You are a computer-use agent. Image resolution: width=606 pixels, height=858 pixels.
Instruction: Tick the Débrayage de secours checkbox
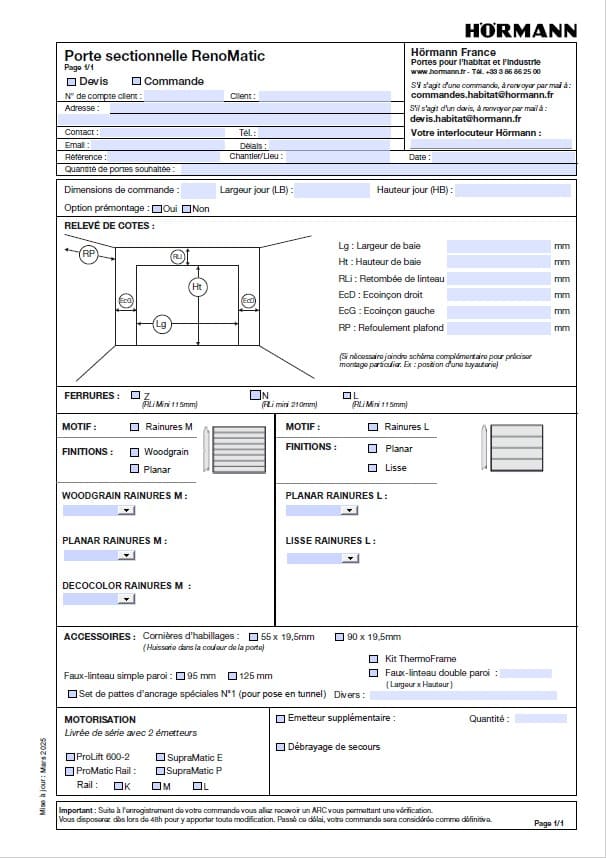[x=279, y=746]
